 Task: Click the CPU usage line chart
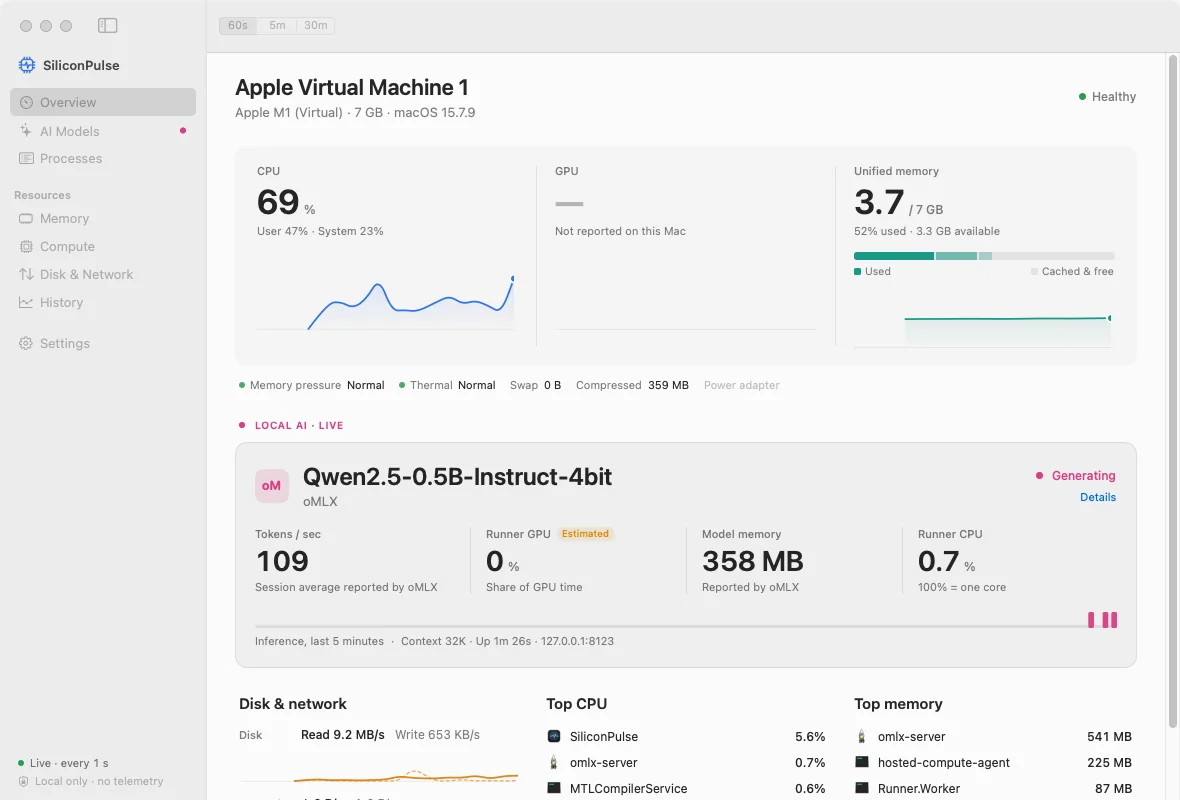(x=385, y=303)
